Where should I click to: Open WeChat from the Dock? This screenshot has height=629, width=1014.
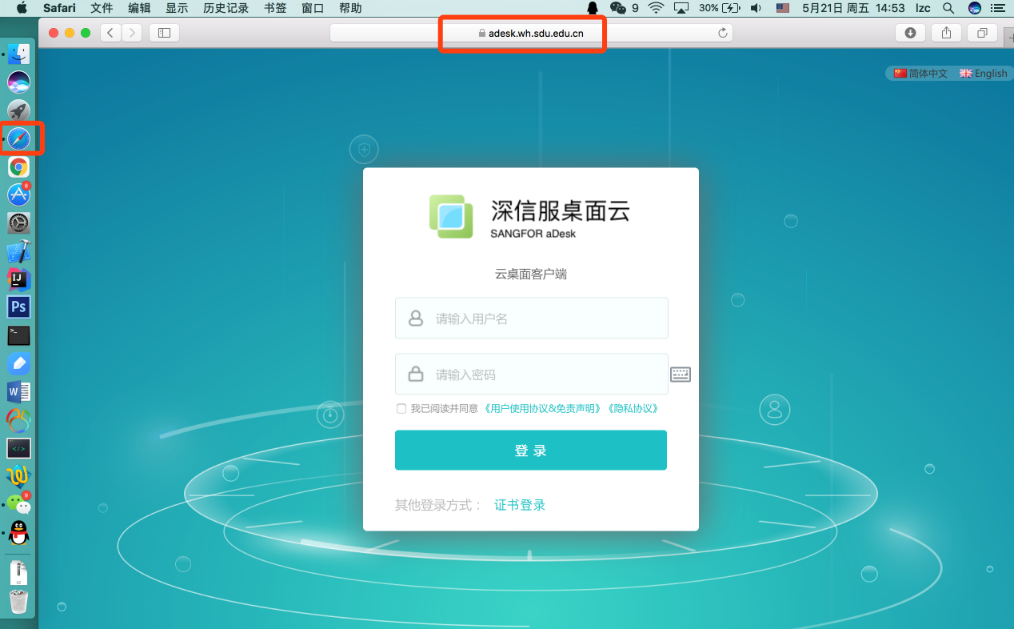(18, 504)
